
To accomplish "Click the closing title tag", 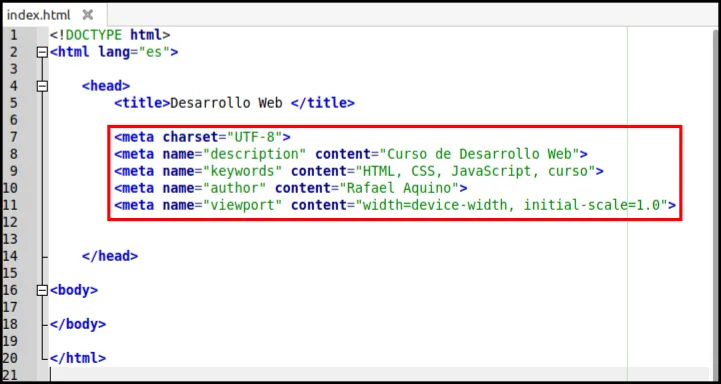I will click(x=323, y=103).
